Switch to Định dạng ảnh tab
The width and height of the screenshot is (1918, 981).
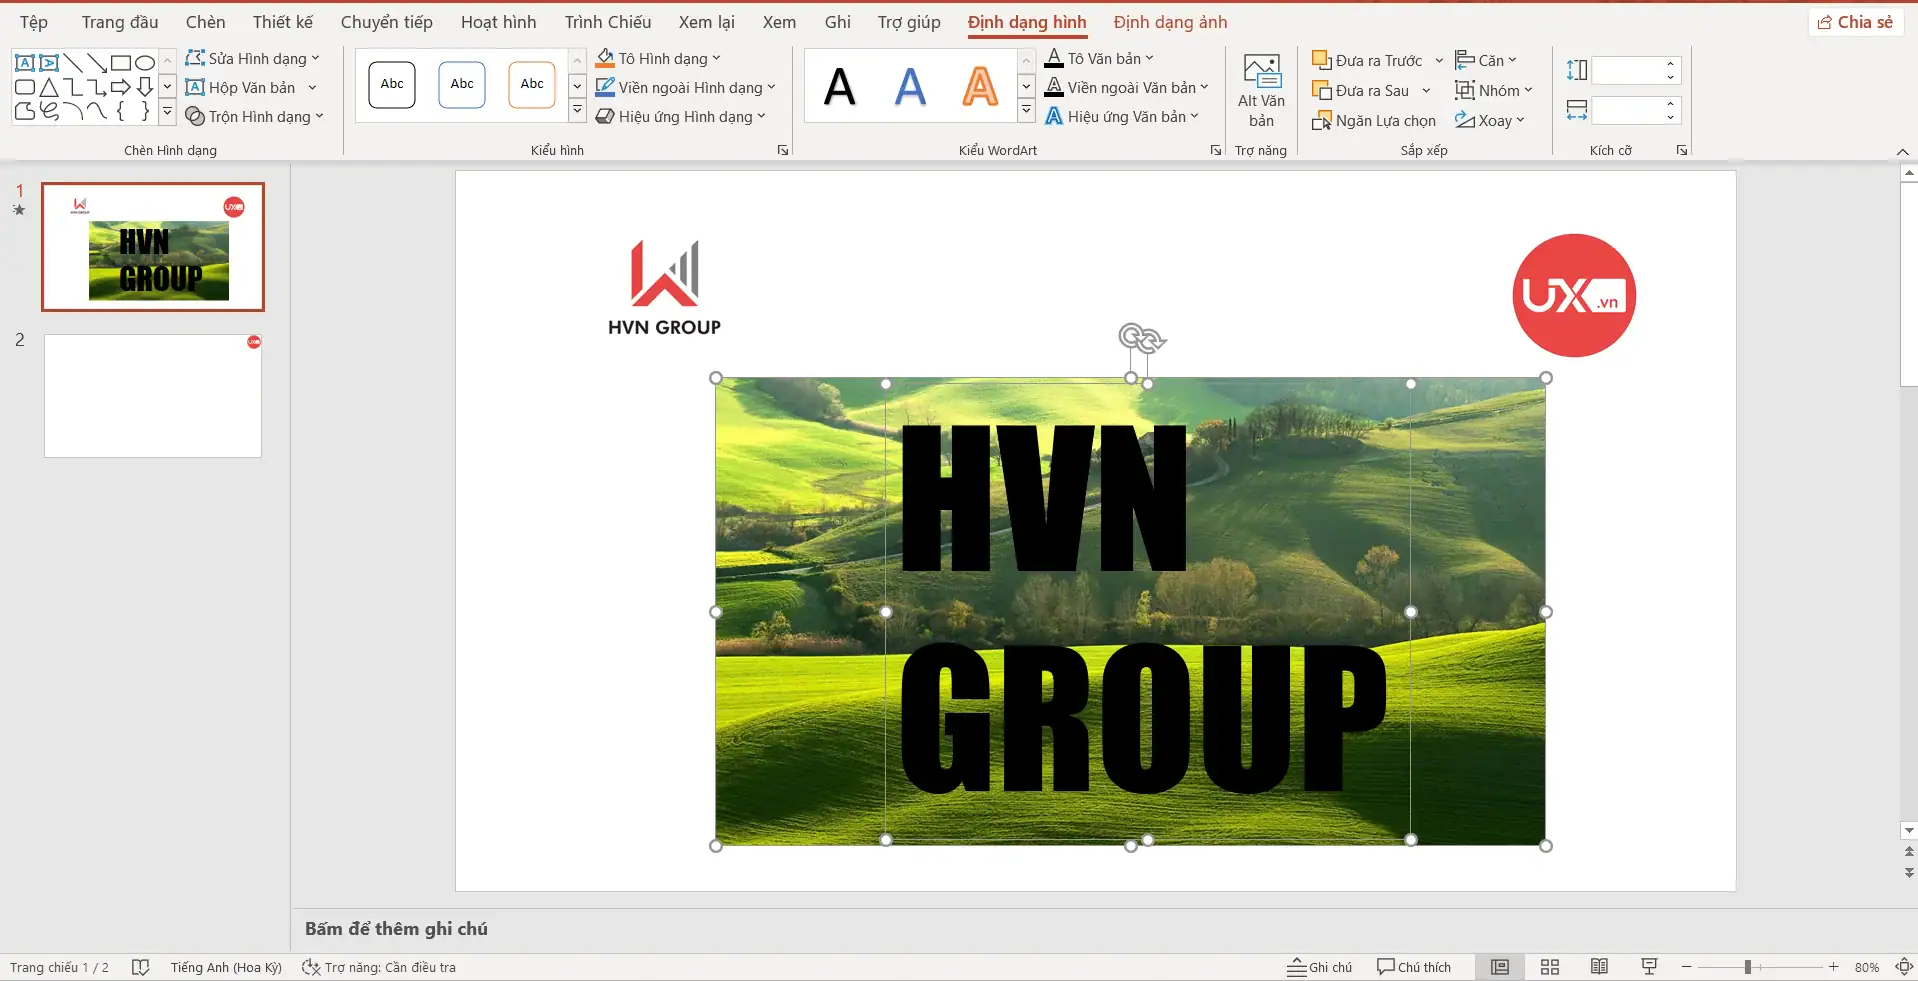(1170, 22)
